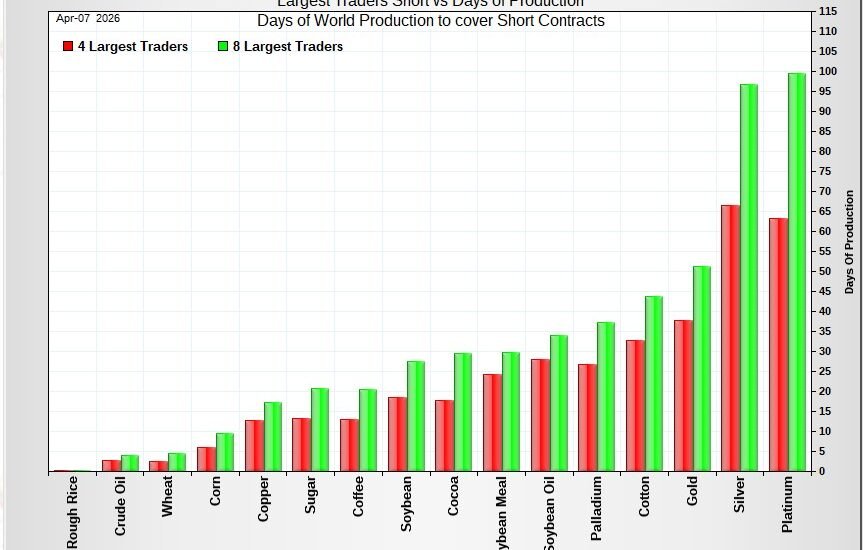Click the green Cotton bar
Image resolution: width=865 pixels, height=550 pixels.
click(653, 383)
